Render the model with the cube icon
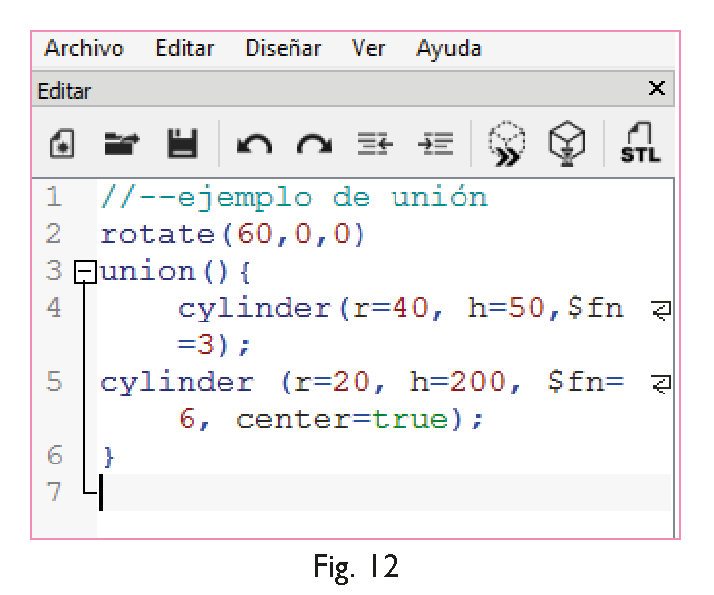714x595 pixels. (565, 145)
